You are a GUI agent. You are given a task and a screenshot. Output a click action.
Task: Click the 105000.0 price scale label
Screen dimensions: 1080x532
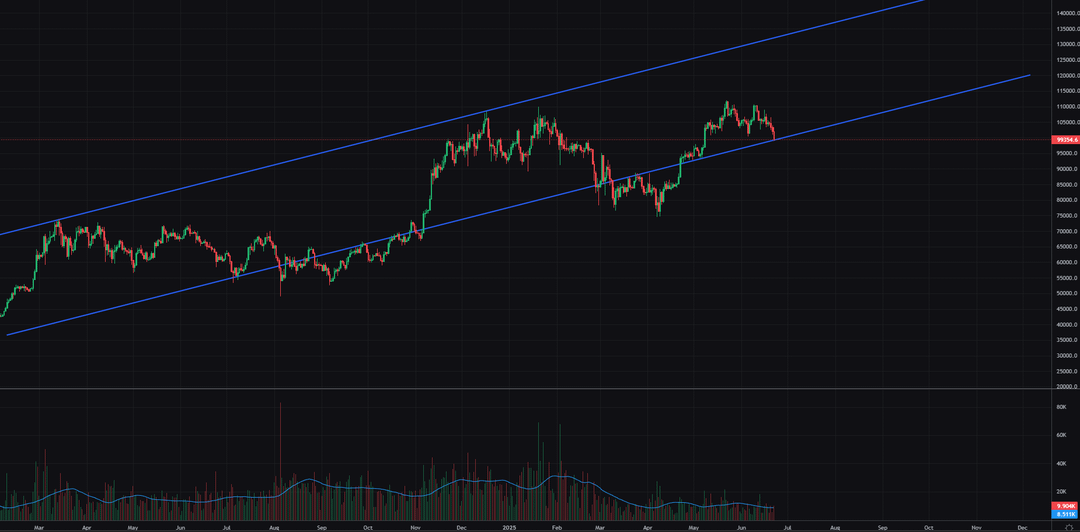(1066, 123)
